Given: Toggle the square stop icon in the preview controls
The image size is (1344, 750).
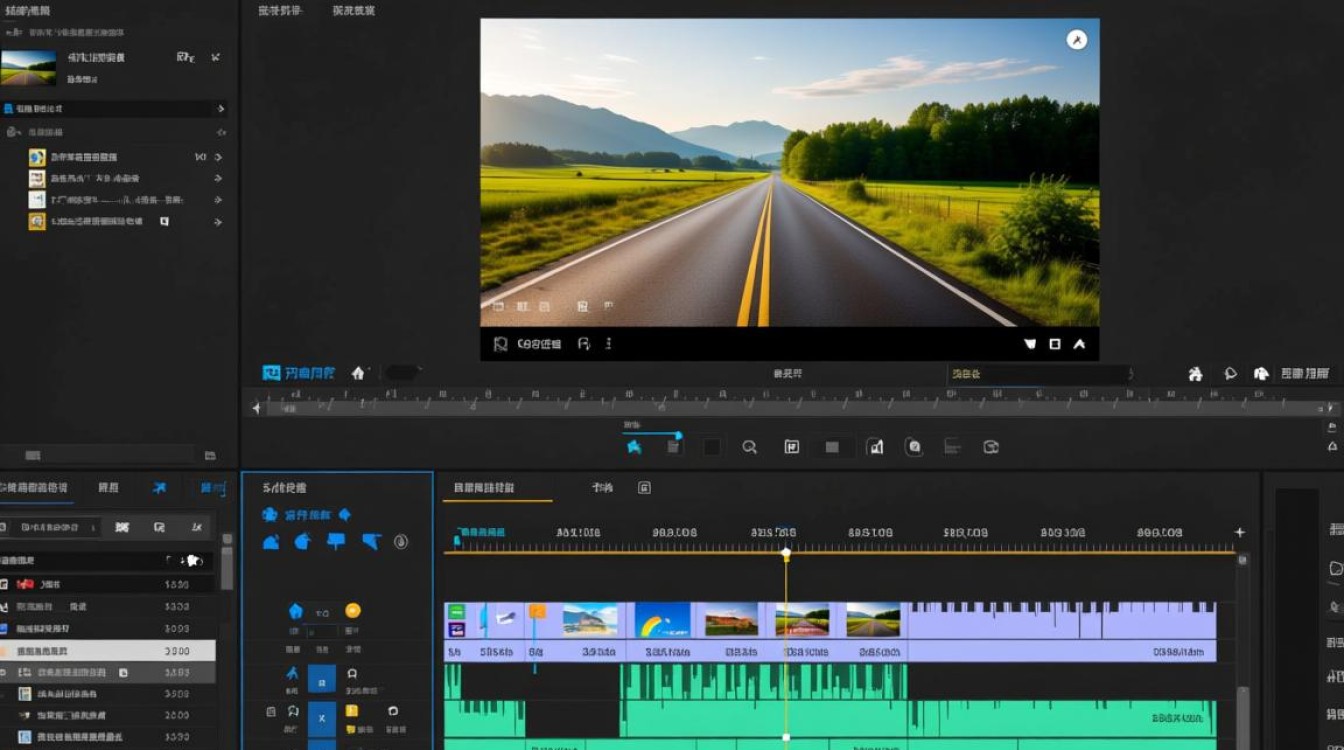Looking at the screenshot, I should (x=1054, y=344).
